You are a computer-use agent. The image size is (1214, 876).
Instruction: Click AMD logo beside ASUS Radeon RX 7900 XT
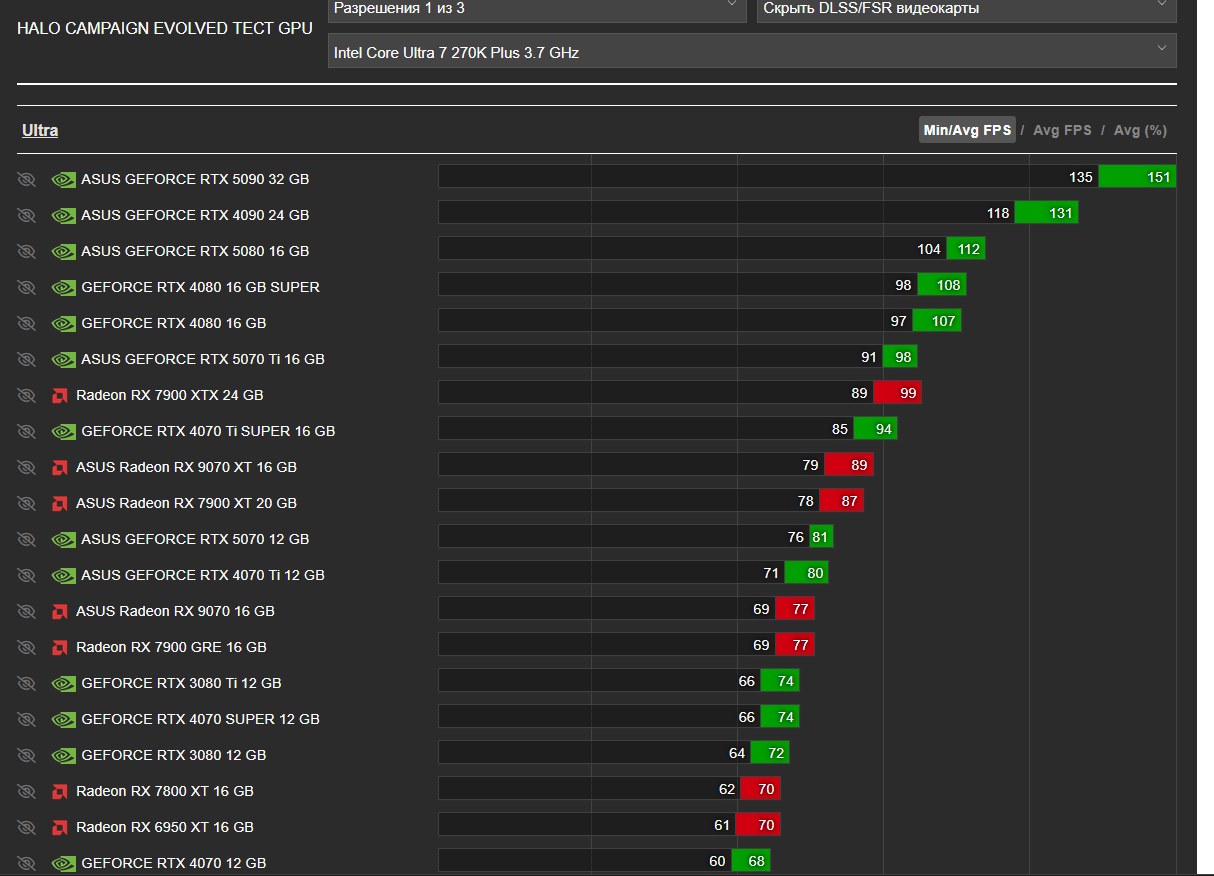60,504
